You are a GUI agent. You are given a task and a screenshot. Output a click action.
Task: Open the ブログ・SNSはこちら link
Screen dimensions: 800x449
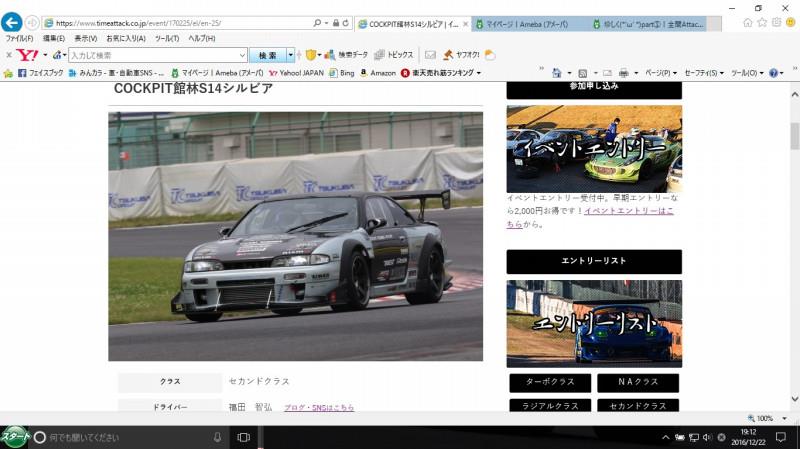(x=319, y=407)
